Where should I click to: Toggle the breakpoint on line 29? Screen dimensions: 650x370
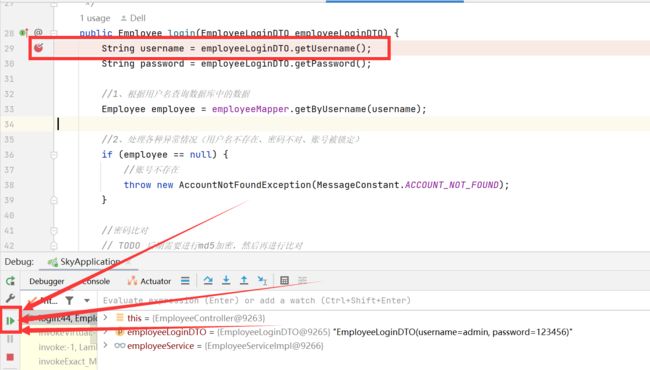coord(39,48)
